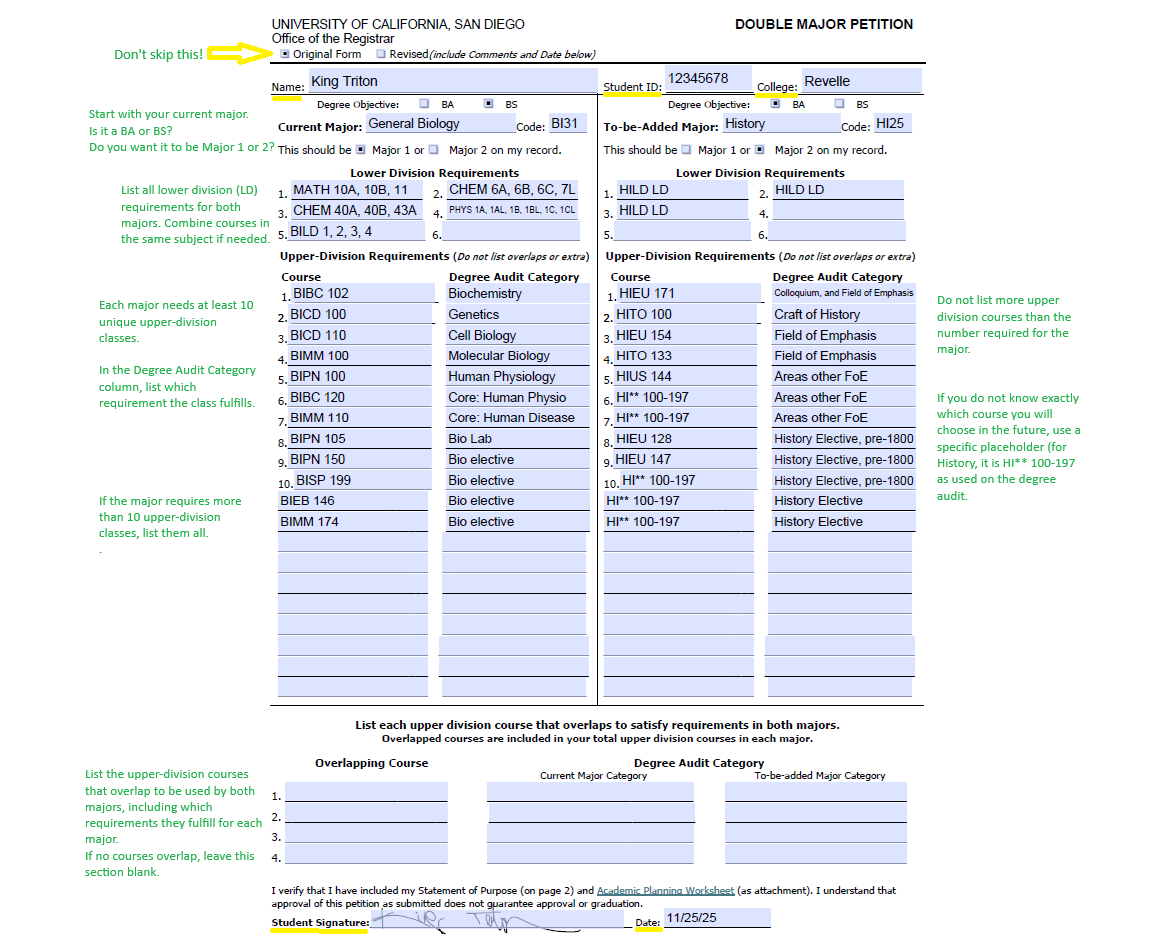Edit the Current Major field General Biology
The image size is (1152, 934).
(440, 122)
